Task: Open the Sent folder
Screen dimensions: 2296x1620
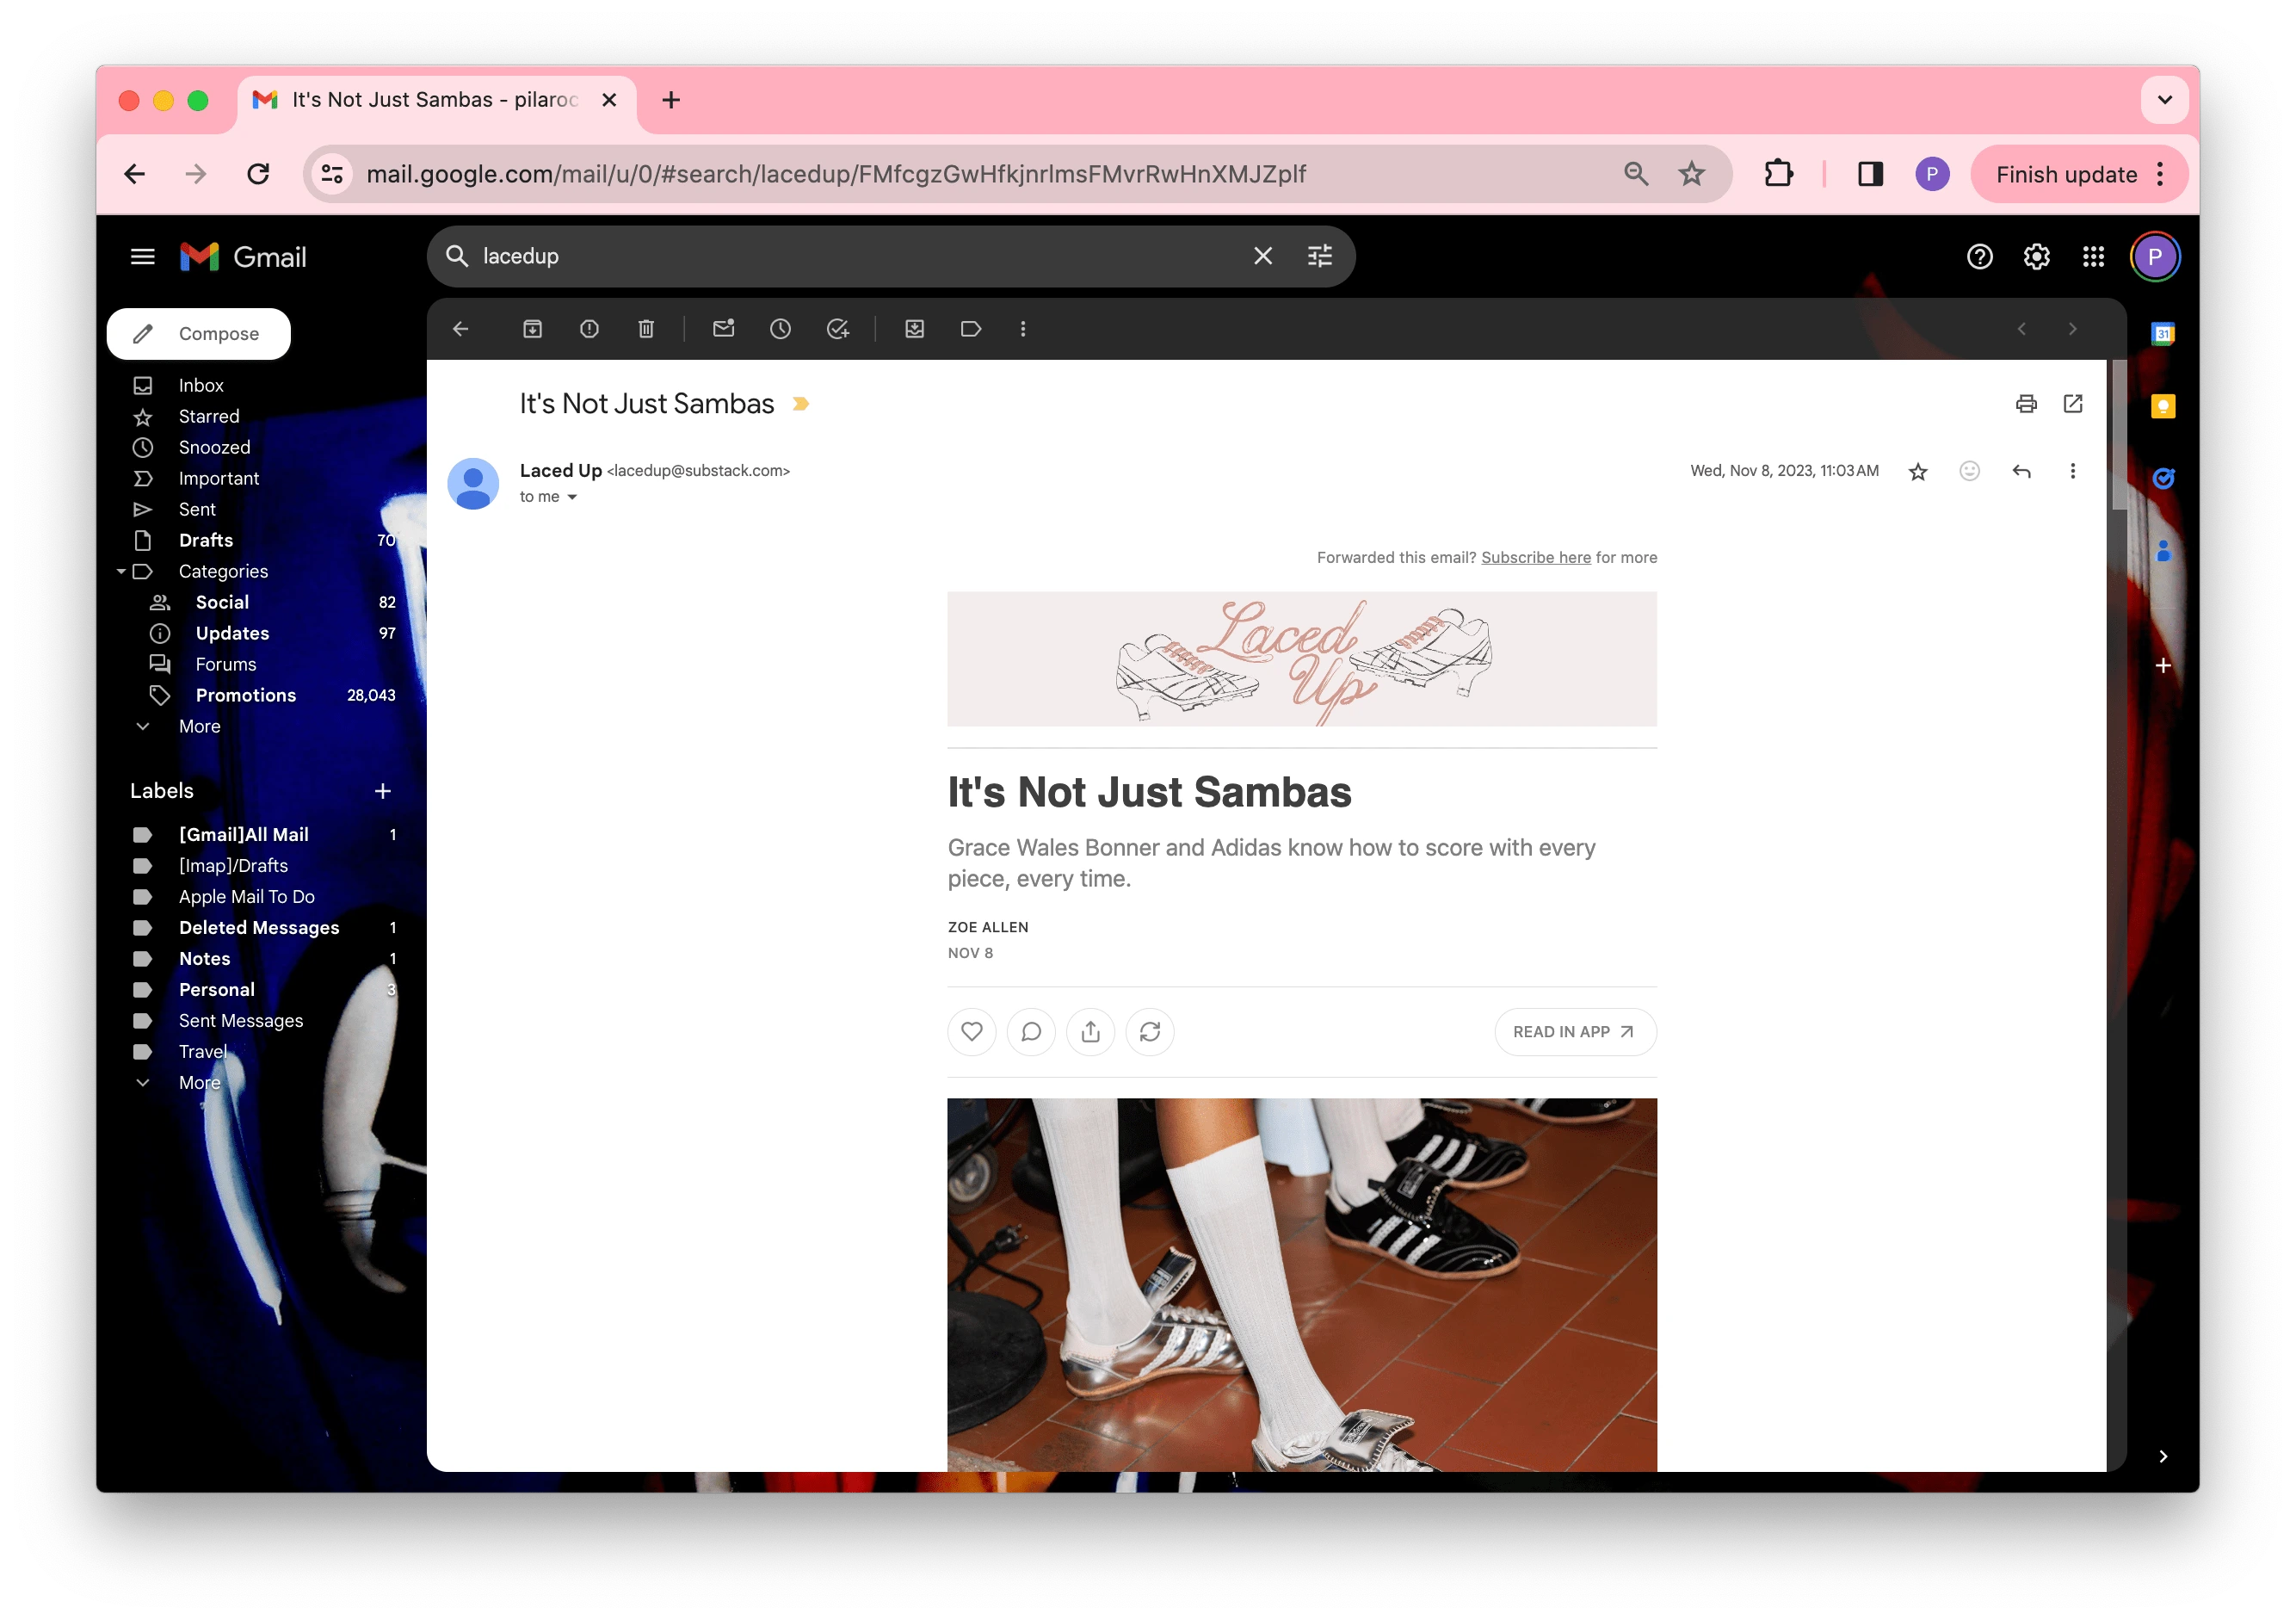Action: pos(197,510)
